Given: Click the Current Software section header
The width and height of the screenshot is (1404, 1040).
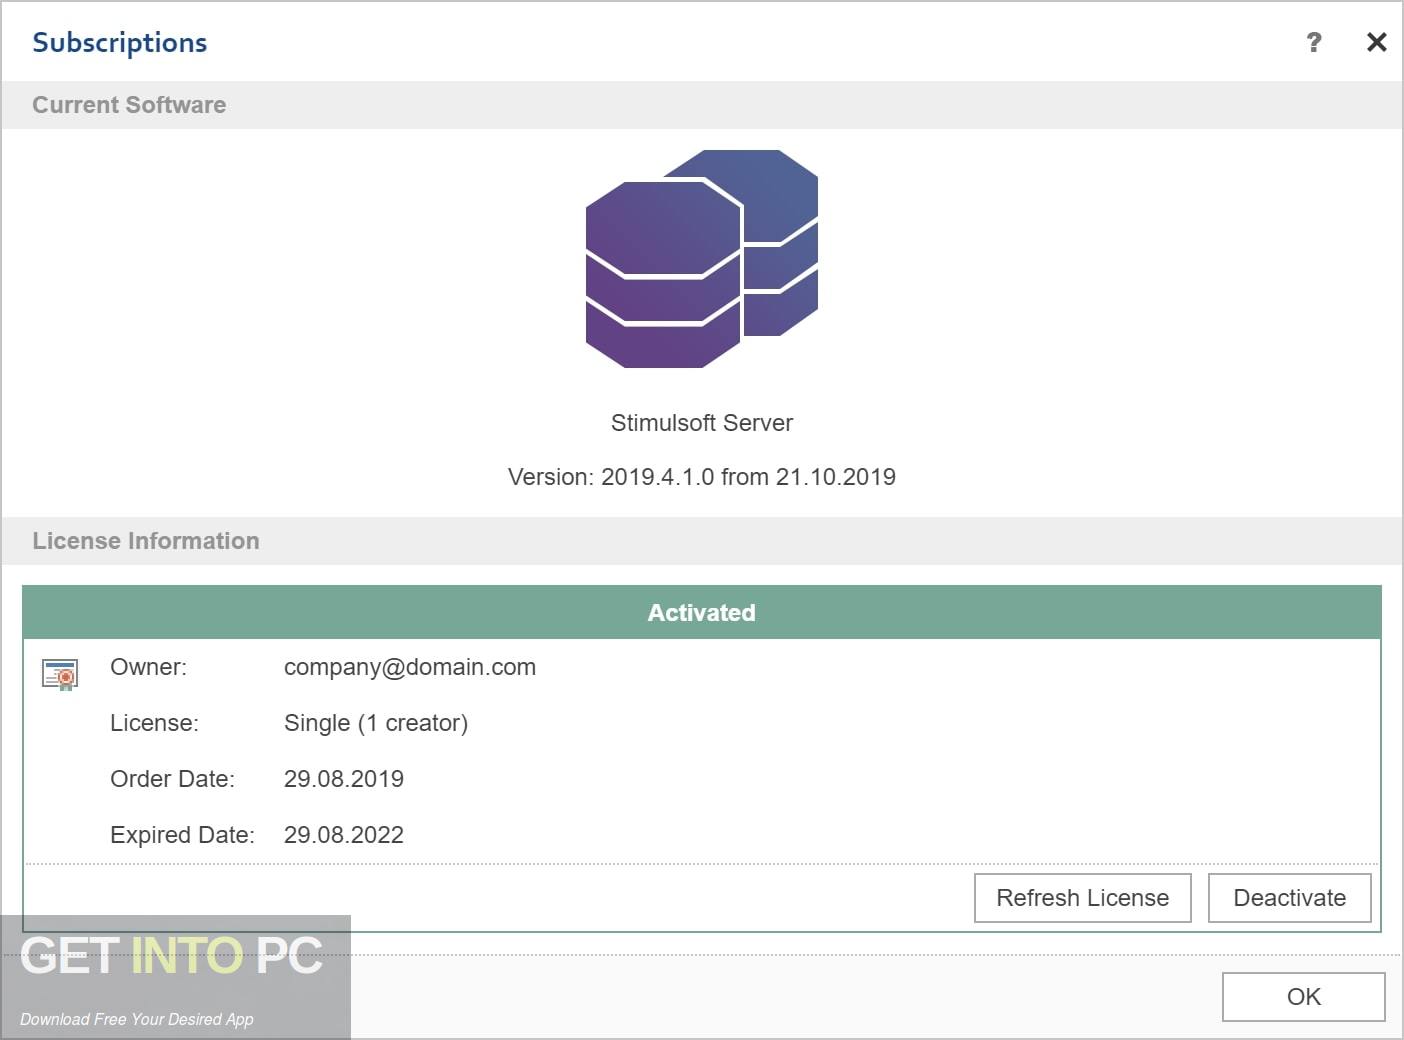Looking at the screenshot, I should click(x=702, y=105).
